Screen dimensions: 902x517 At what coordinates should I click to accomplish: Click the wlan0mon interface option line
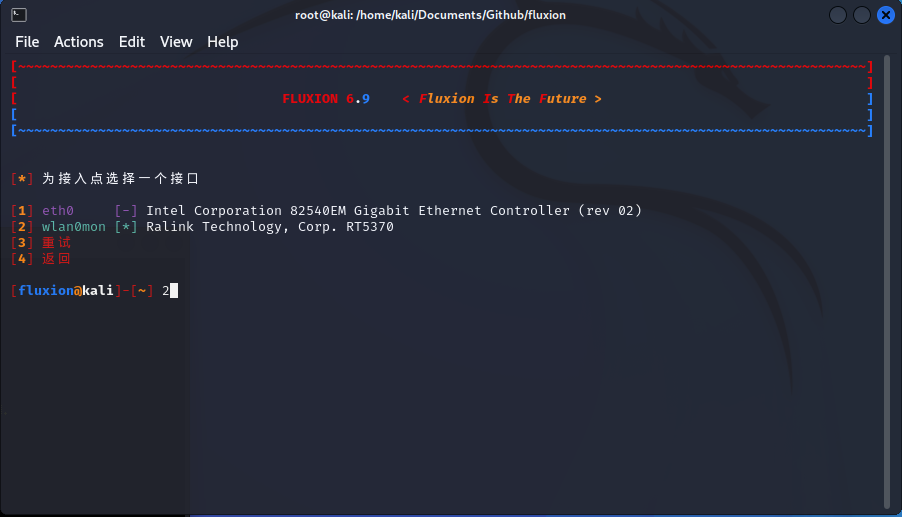pyautogui.click(x=202, y=227)
